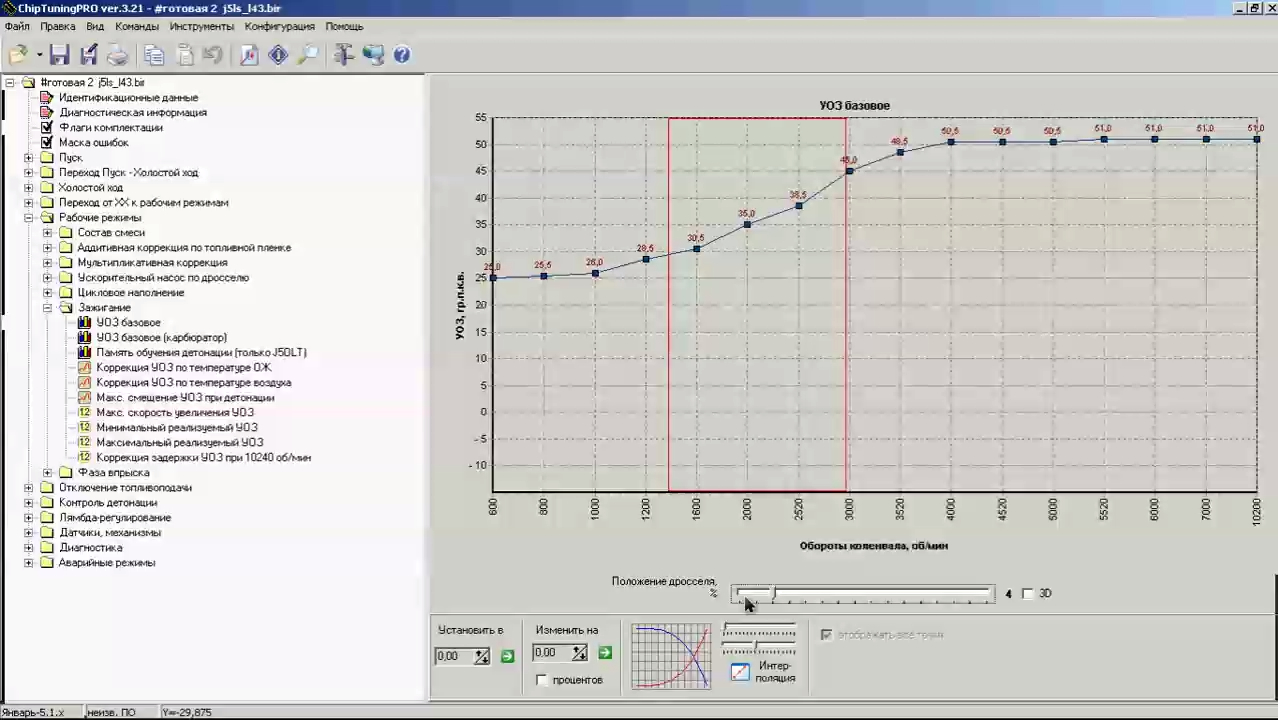Click the Изменить на value stepper
1278x720 pixels.
pos(579,653)
